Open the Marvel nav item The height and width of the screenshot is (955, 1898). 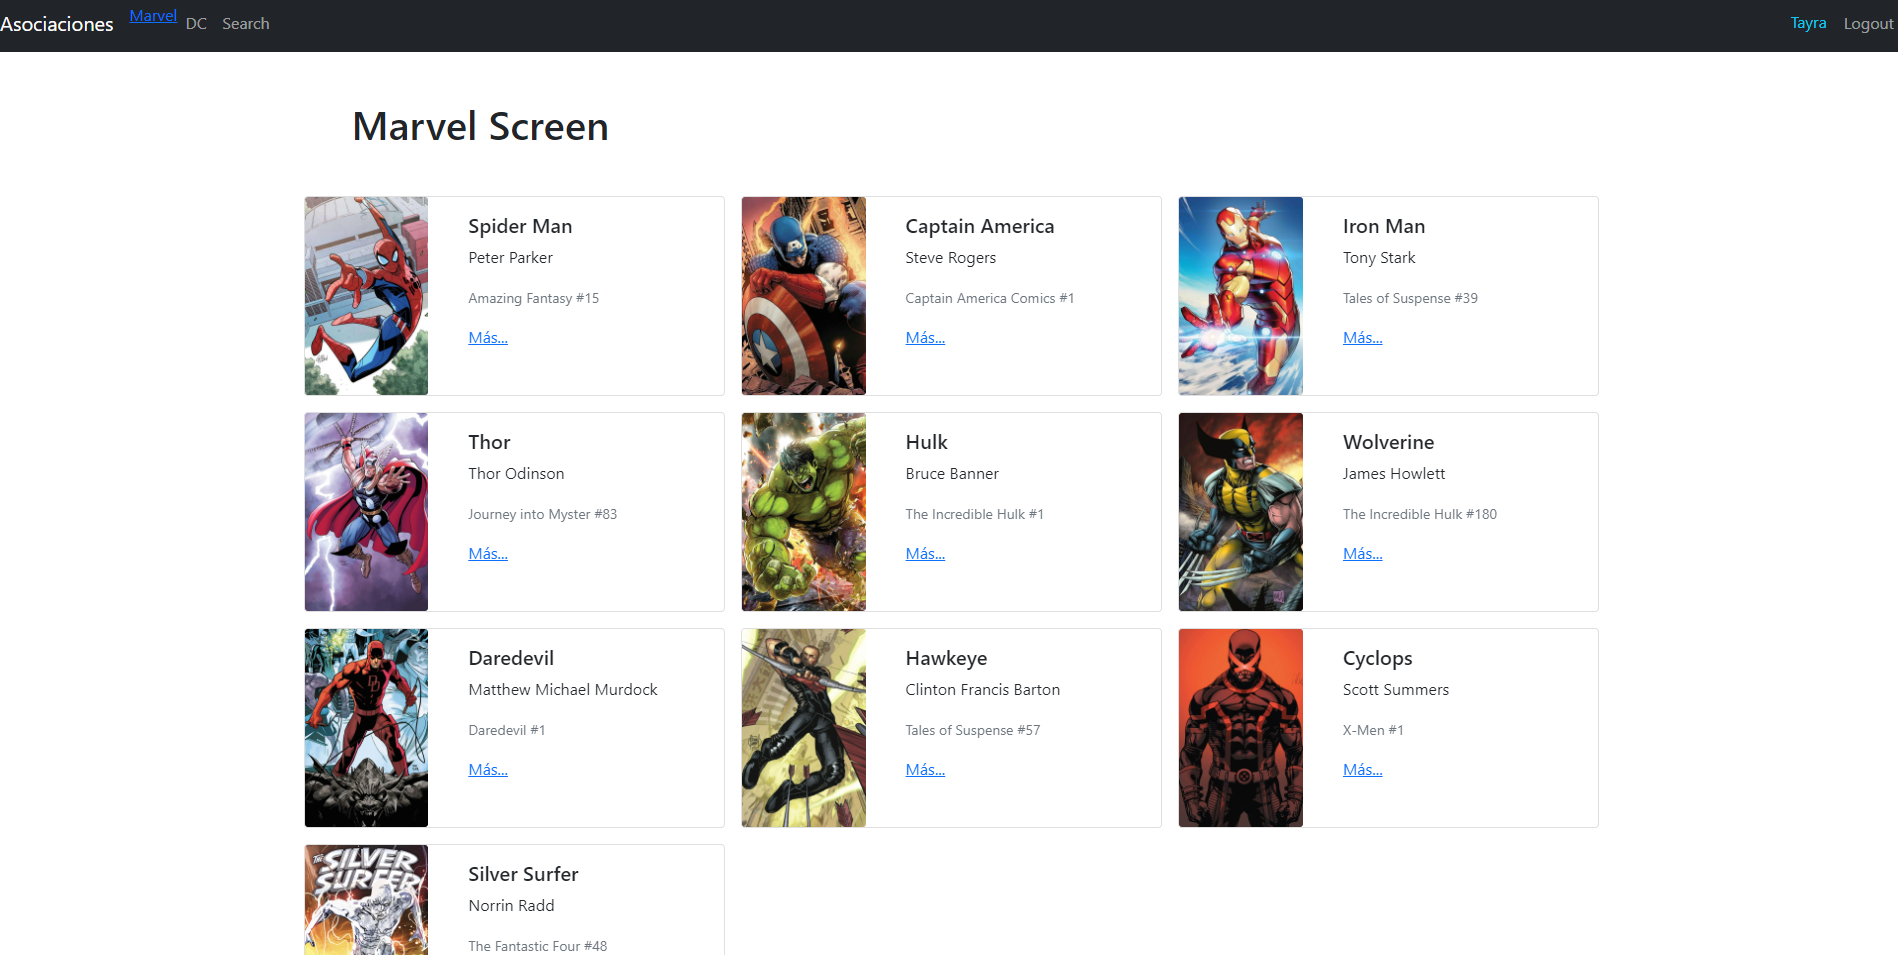pyautogui.click(x=153, y=16)
